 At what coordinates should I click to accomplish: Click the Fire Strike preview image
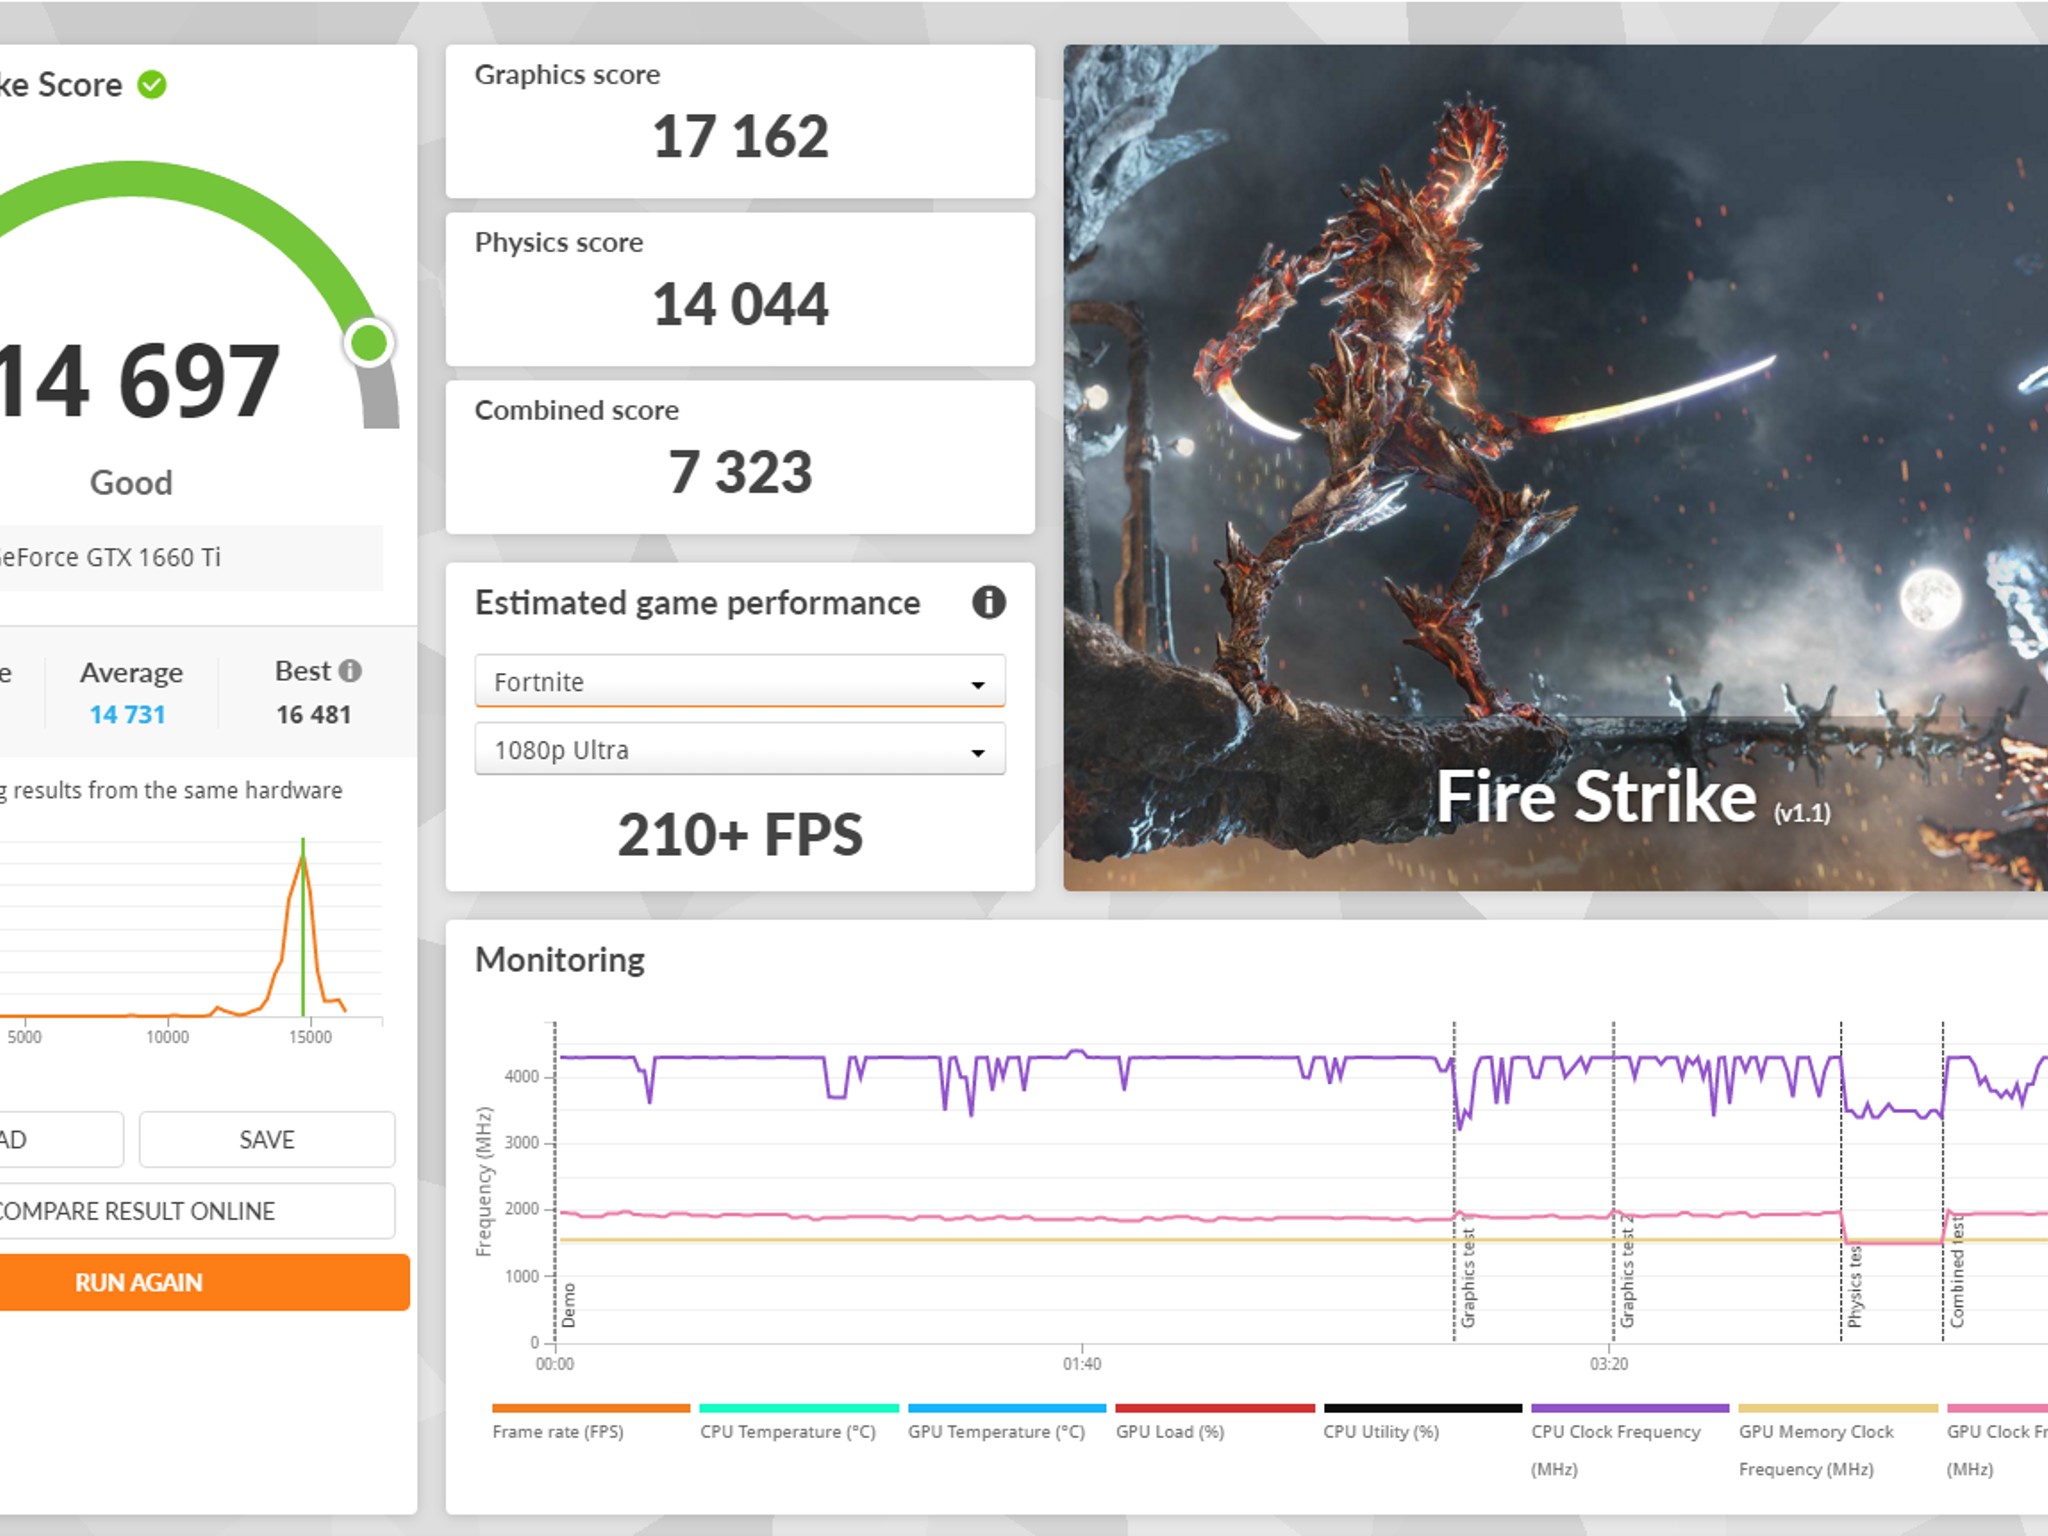point(1555,467)
